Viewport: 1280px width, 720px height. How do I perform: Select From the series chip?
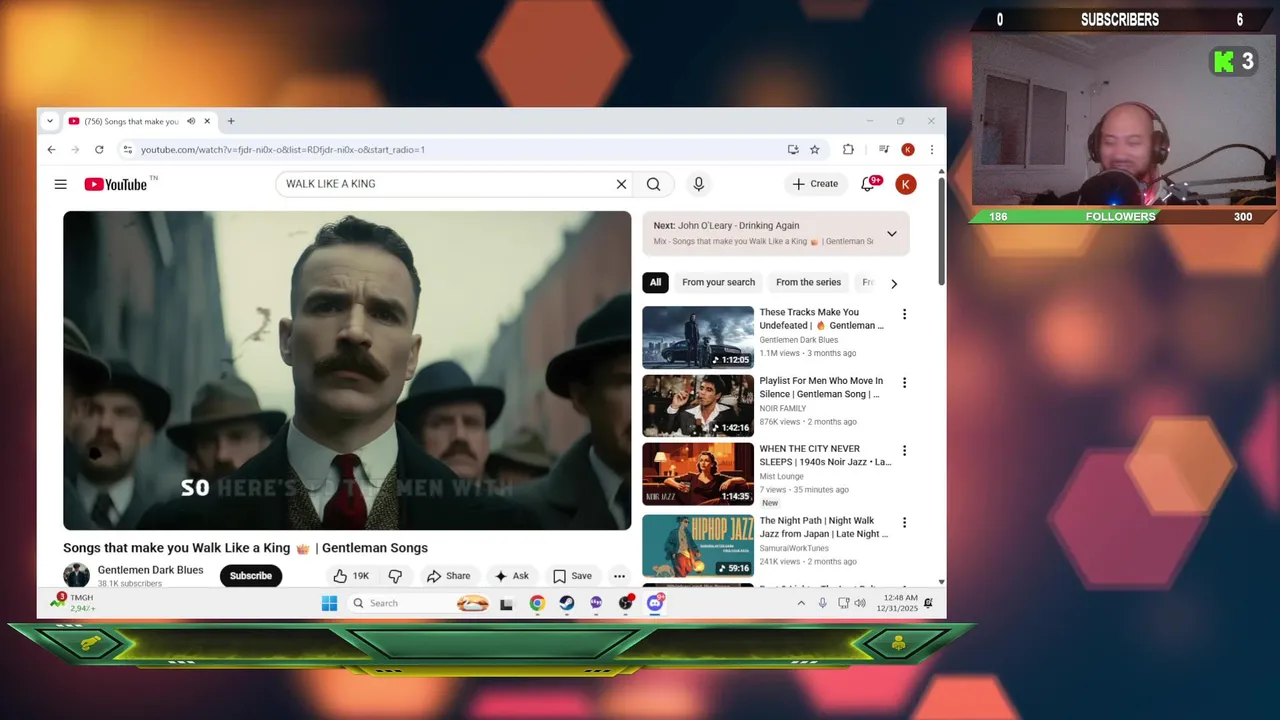tap(808, 283)
